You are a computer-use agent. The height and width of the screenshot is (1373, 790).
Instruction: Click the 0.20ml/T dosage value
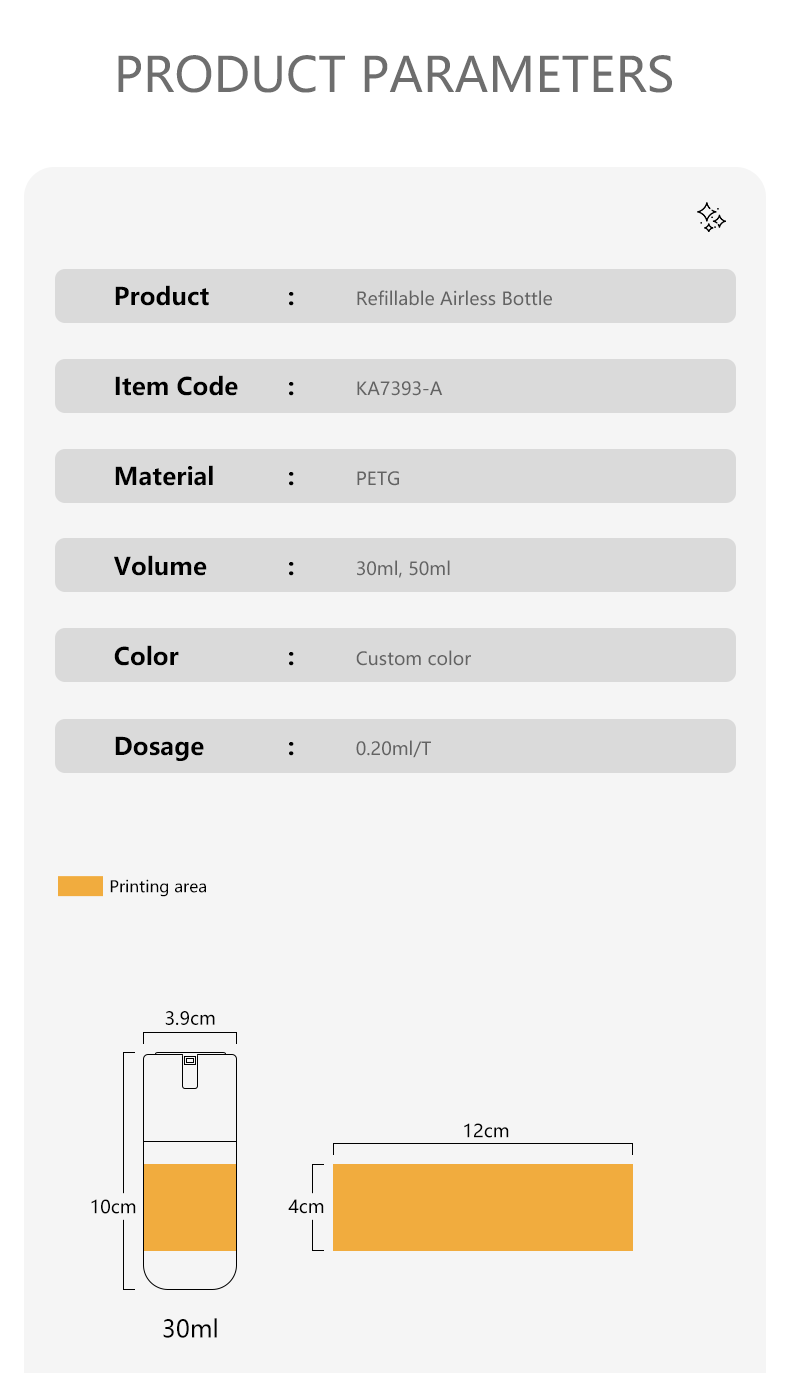point(394,748)
